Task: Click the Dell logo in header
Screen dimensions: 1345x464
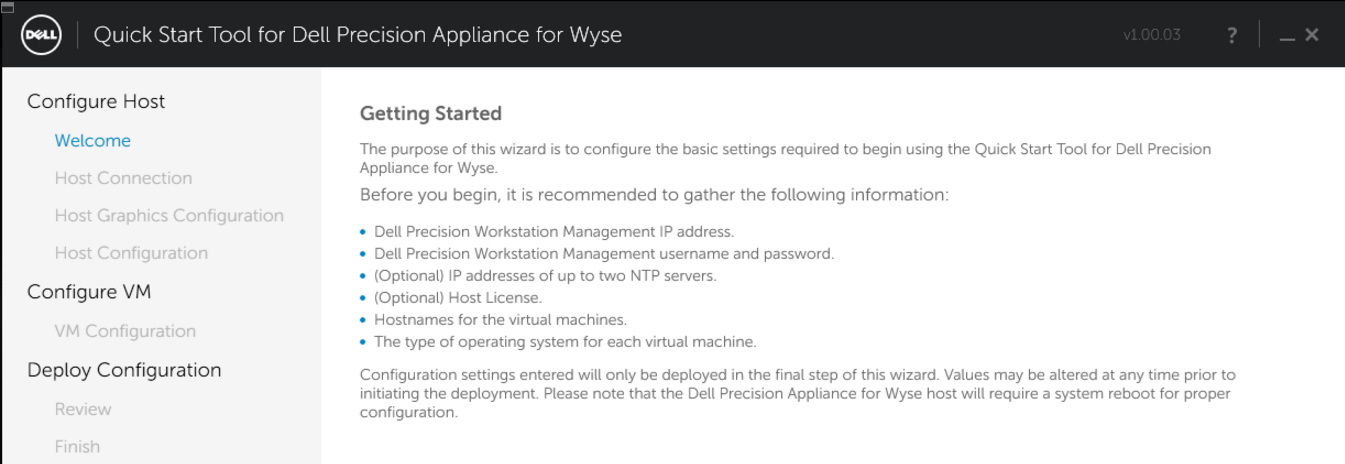Action: [42, 35]
